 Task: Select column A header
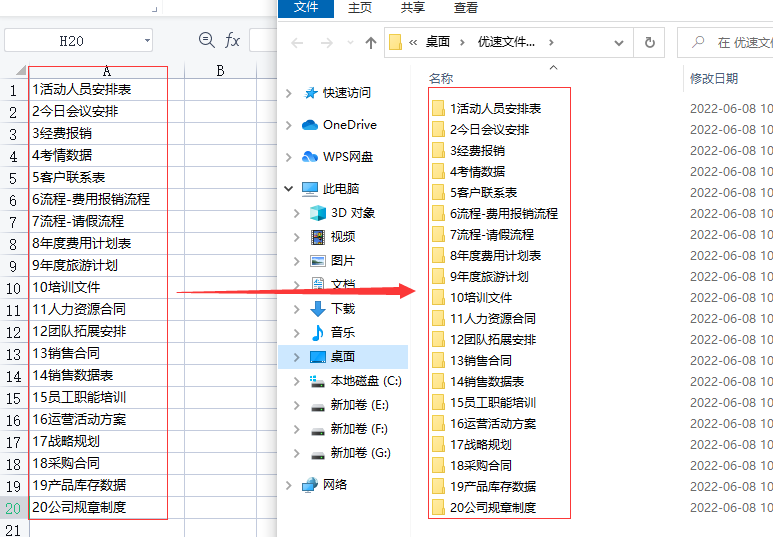pos(106,71)
